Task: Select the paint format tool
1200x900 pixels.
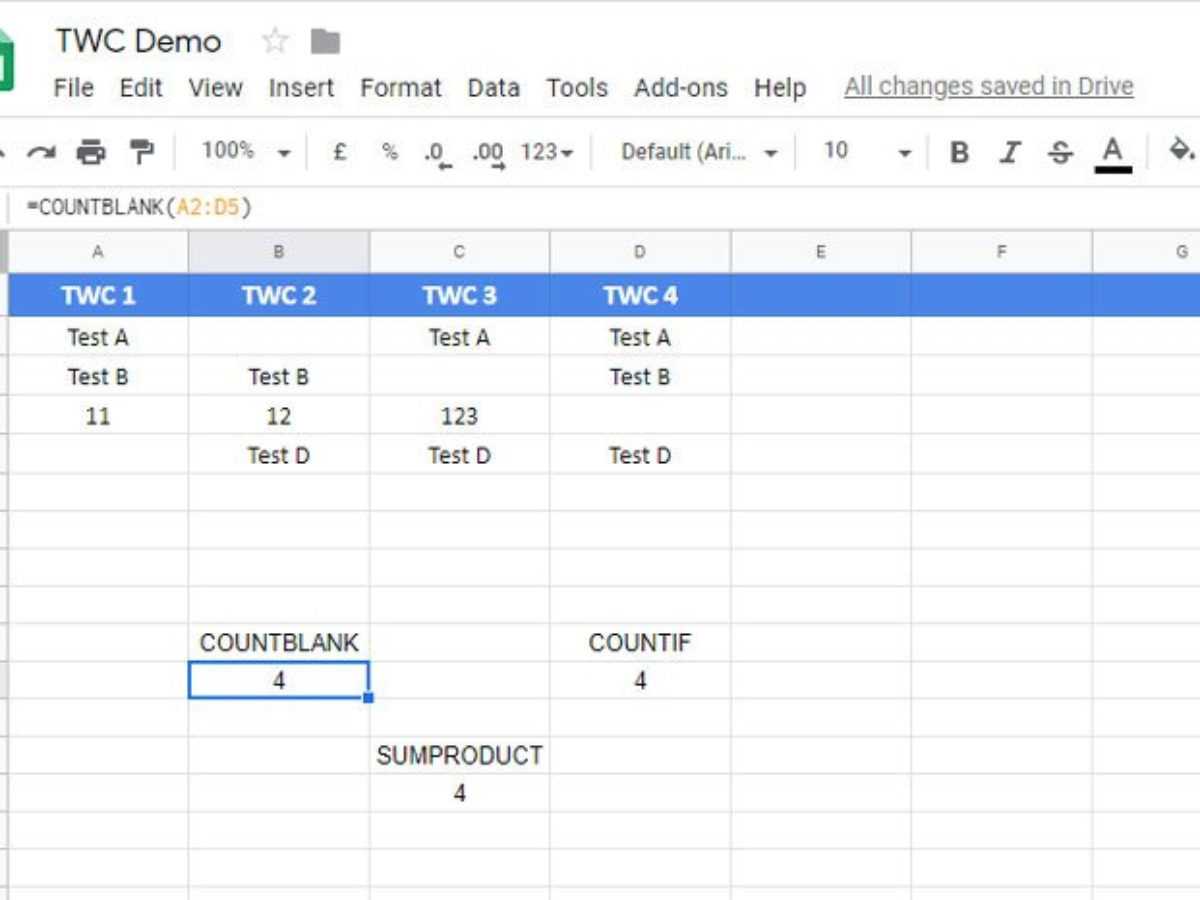Action: 142,152
